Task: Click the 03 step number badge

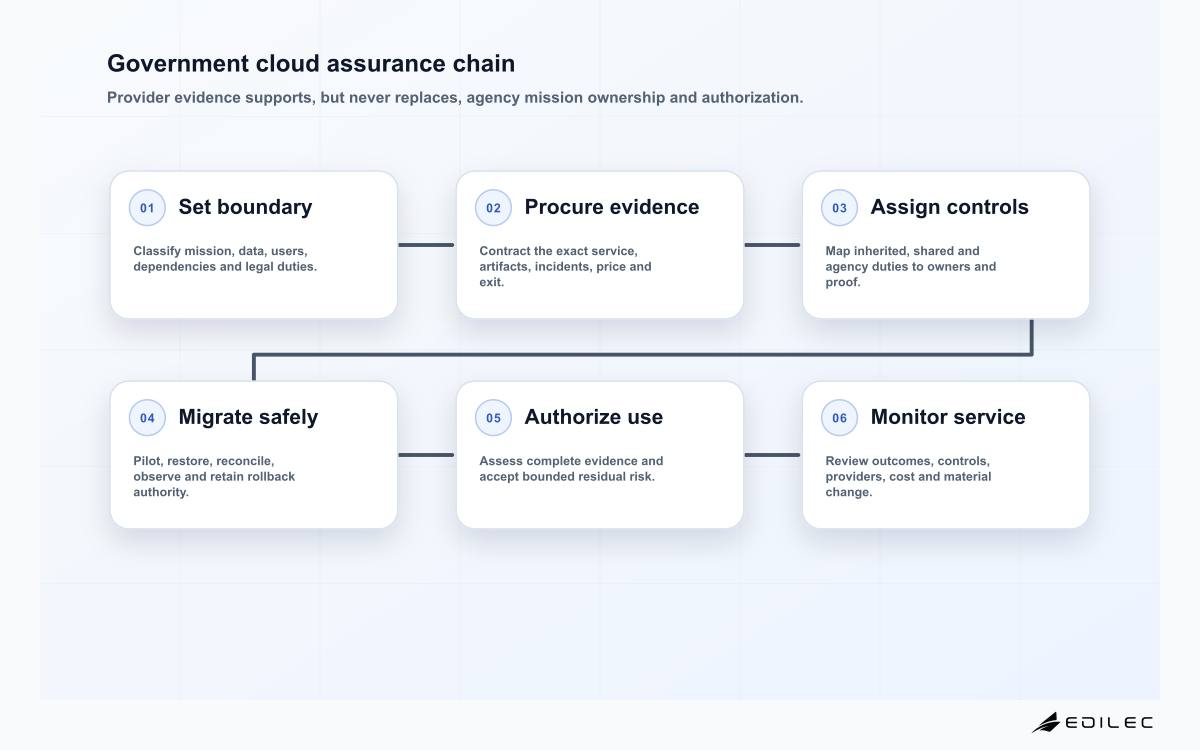Action: (x=839, y=208)
